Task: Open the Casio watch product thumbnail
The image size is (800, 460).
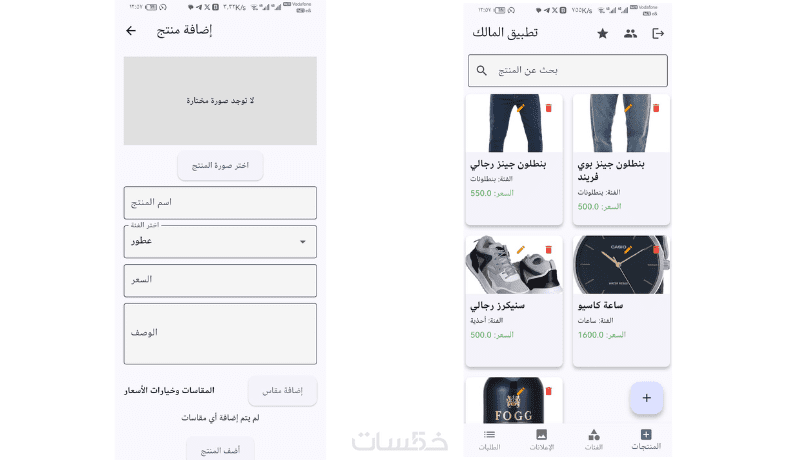Action: click(x=621, y=265)
